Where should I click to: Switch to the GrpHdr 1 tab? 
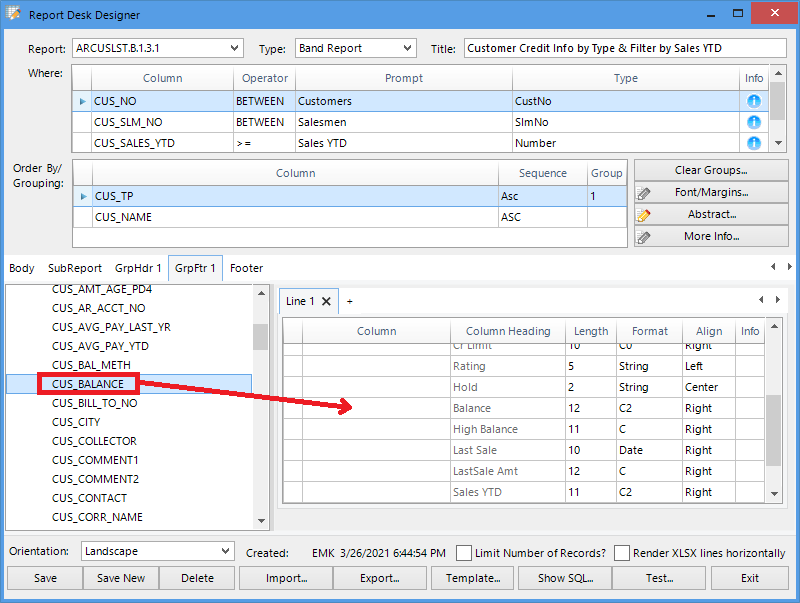tap(138, 268)
